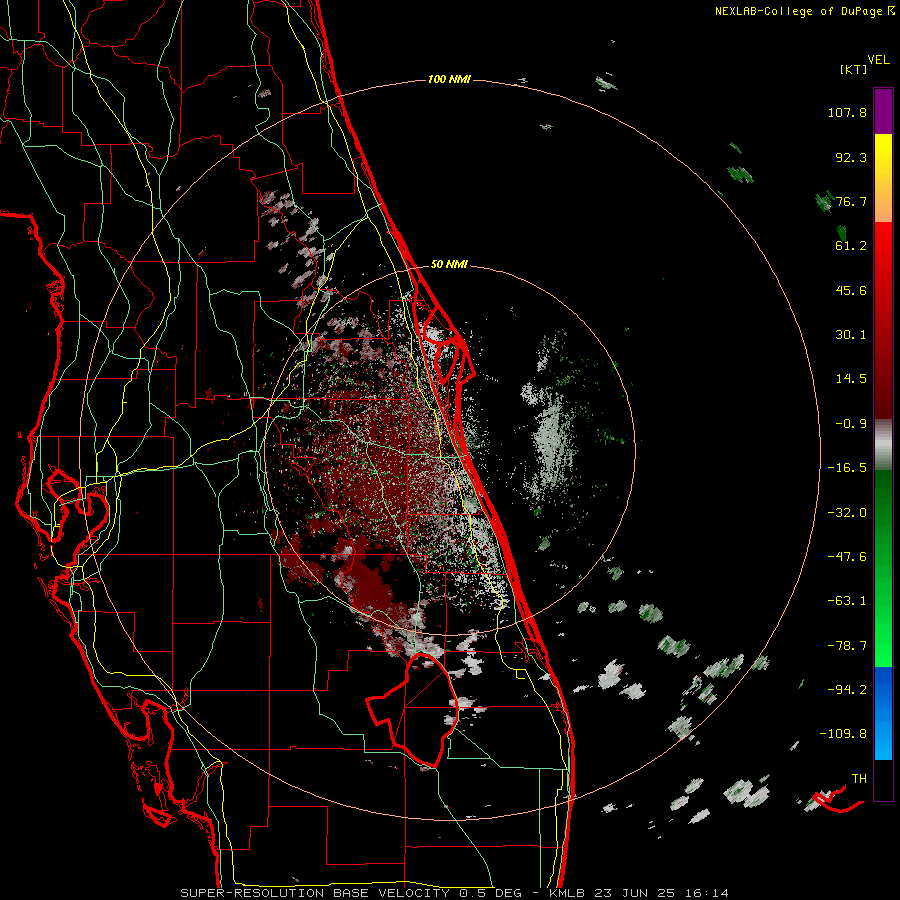Click the -63.1 velocity scale value
This screenshot has height=900, width=900.
(x=847, y=601)
